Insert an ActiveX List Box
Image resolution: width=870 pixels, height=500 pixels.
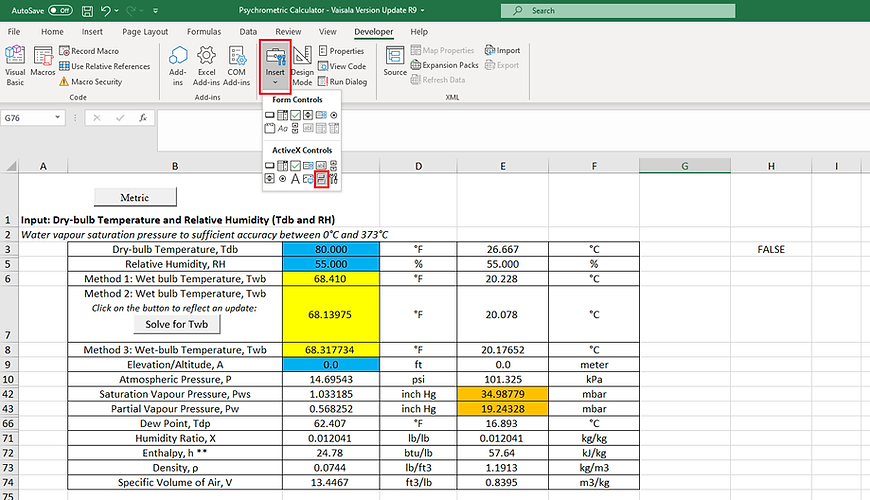tap(308, 165)
